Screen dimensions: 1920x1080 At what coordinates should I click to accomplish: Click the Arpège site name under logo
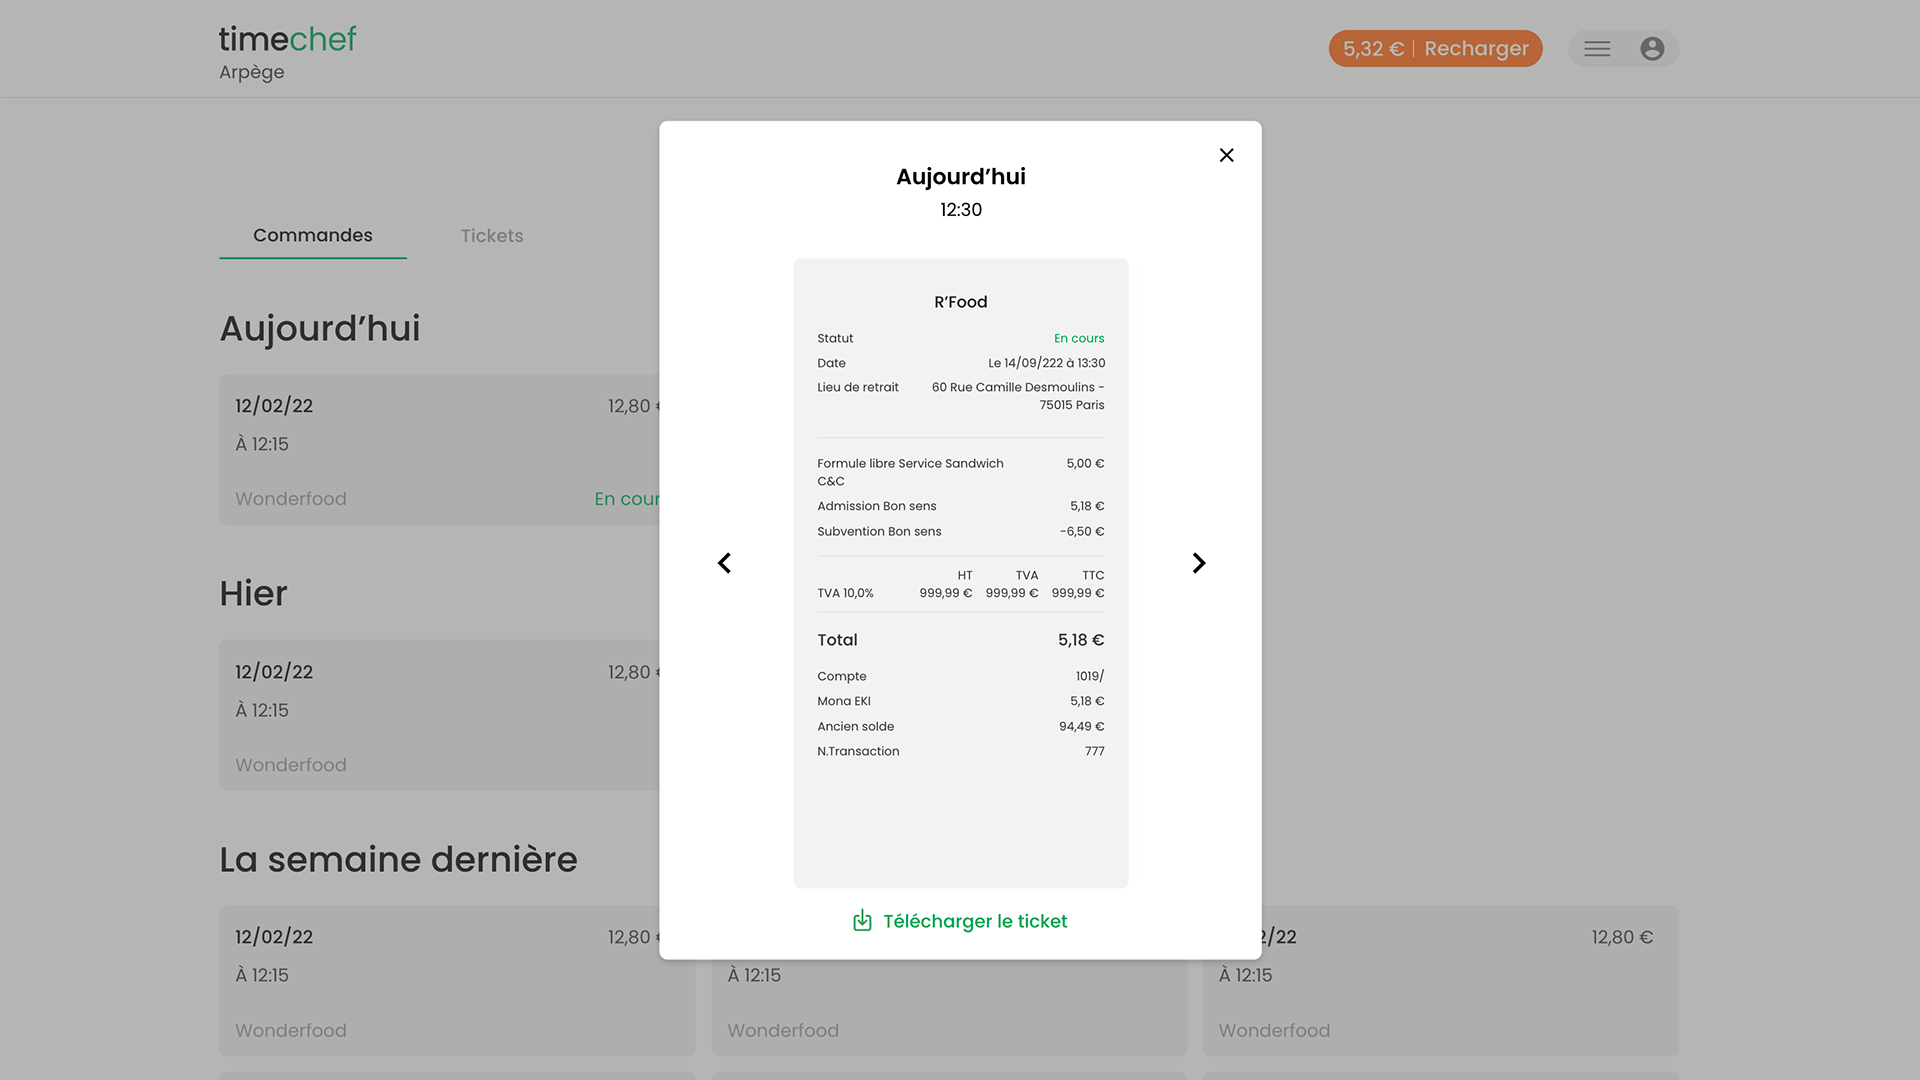[252, 72]
